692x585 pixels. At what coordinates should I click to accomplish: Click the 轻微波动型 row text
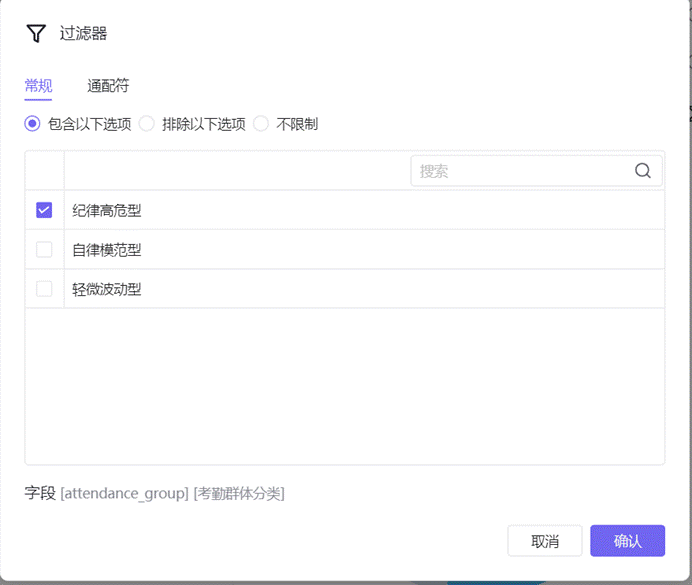click(x=107, y=289)
